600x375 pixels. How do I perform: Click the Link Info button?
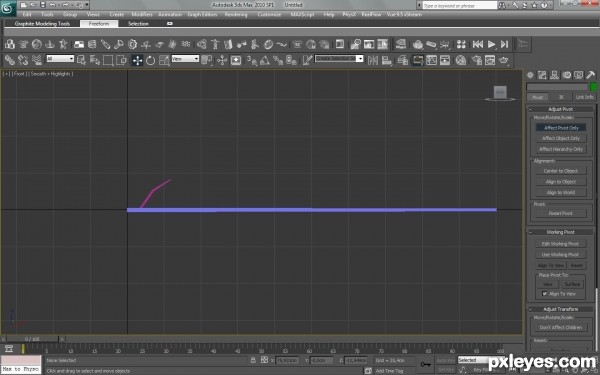[x=585, y=97]
